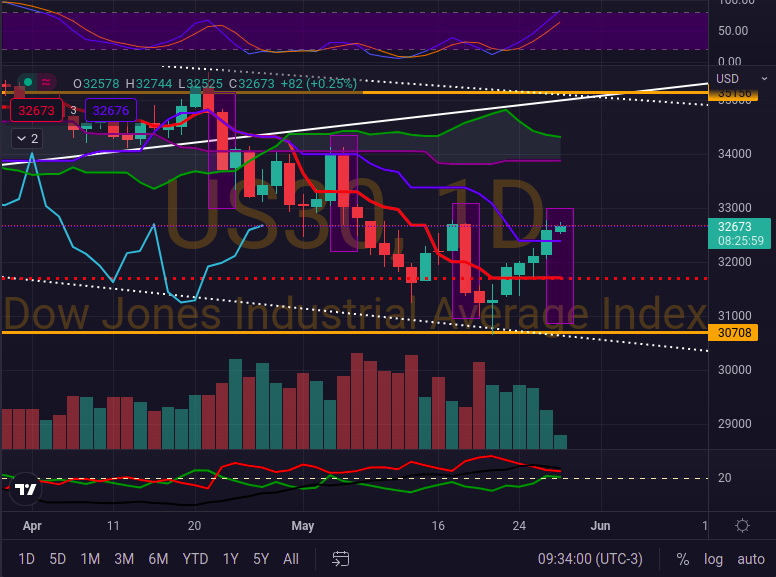
Task: Click the pink data mode wave icon
Action: [x=47, y=83]
